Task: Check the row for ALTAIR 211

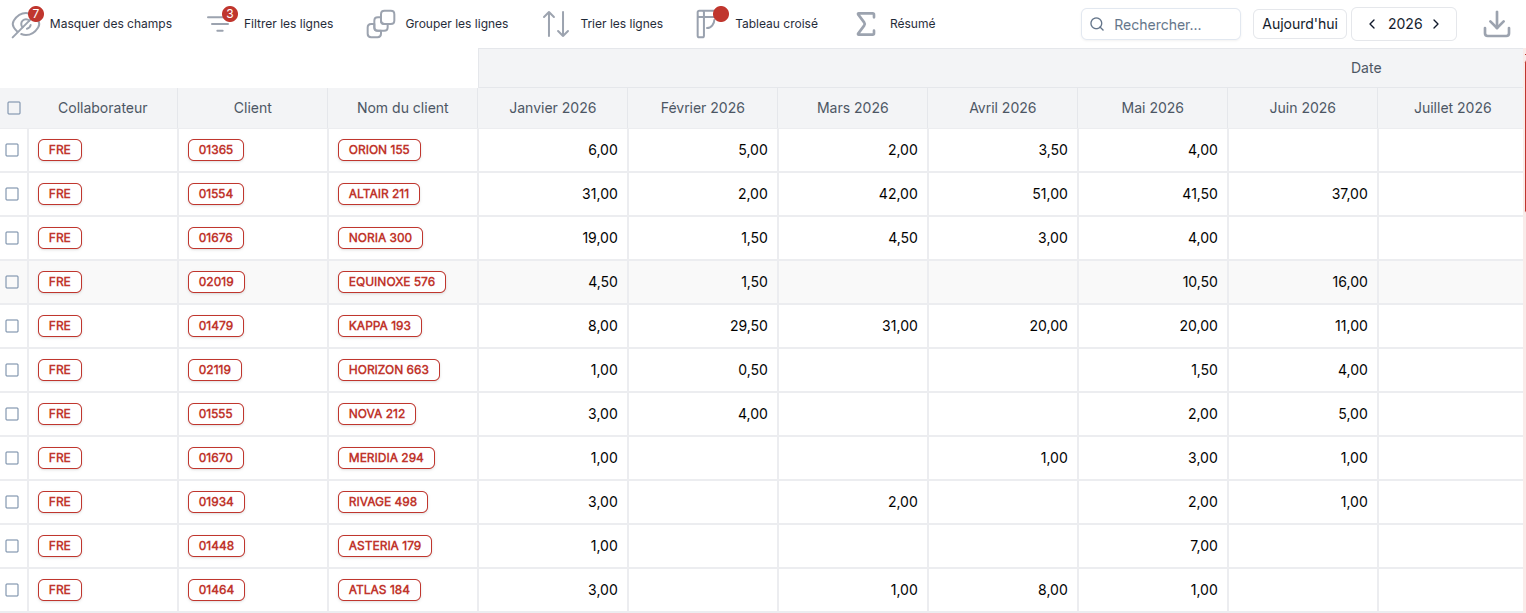Action: (x=12, y=194)
